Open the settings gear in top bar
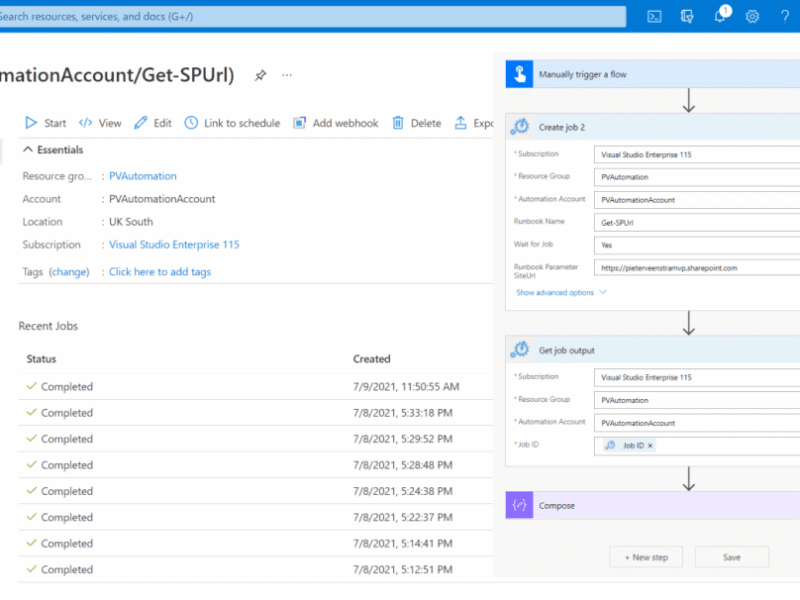Screen dimensions: 800x600 pos(752,17)
